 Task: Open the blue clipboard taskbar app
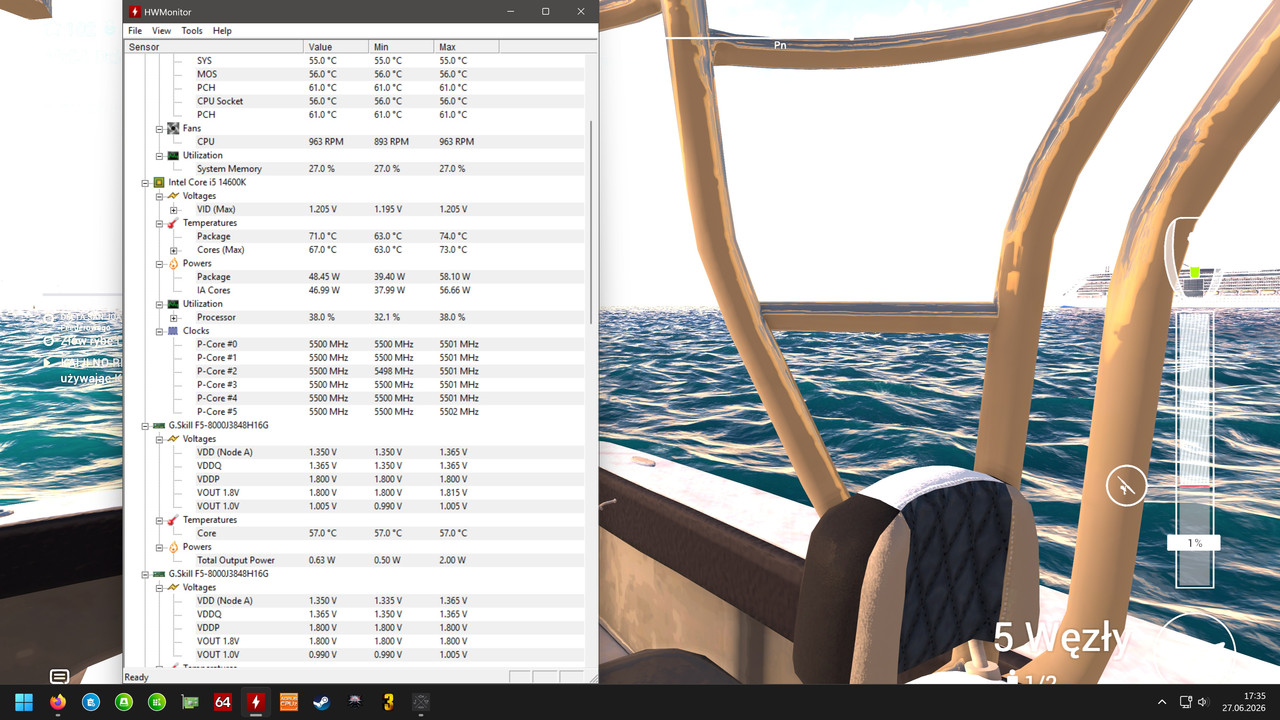click(90, 702)
